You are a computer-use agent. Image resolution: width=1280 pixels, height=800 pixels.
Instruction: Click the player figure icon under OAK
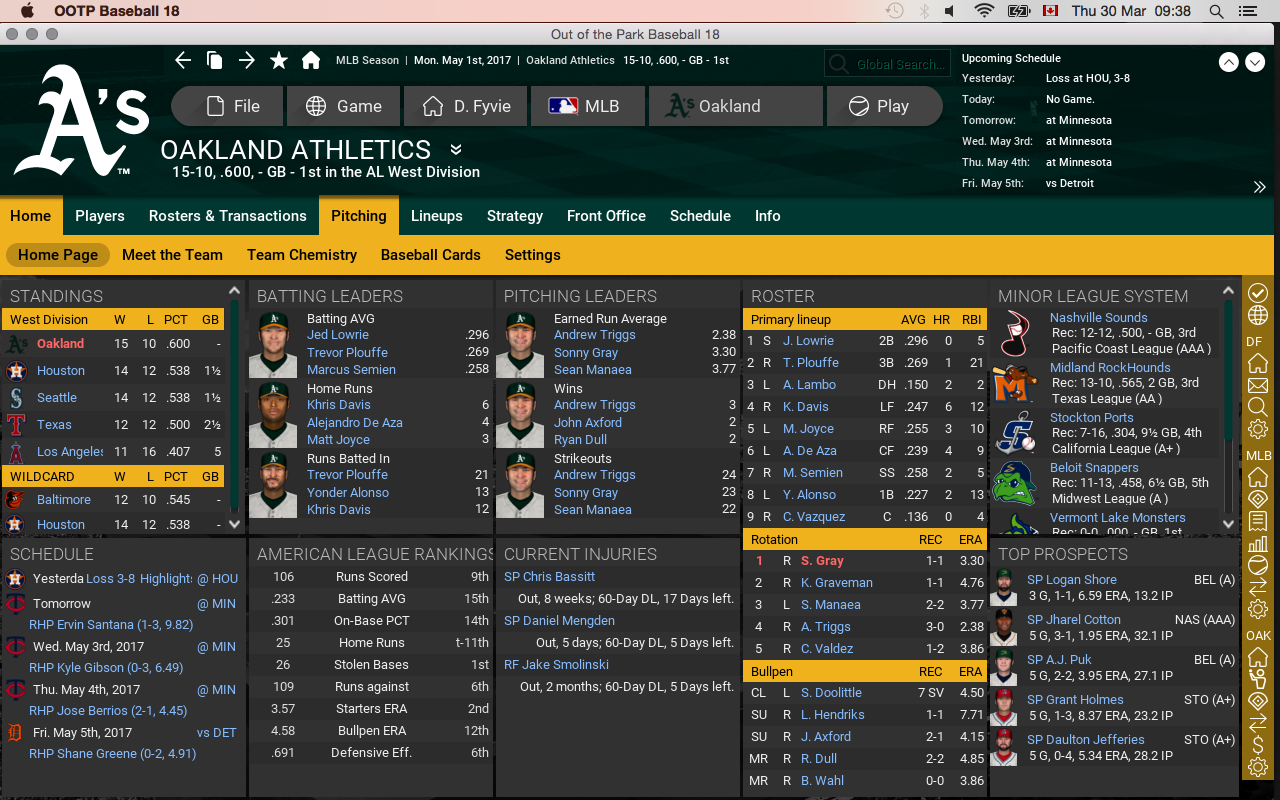click(x=1258, y=679)
